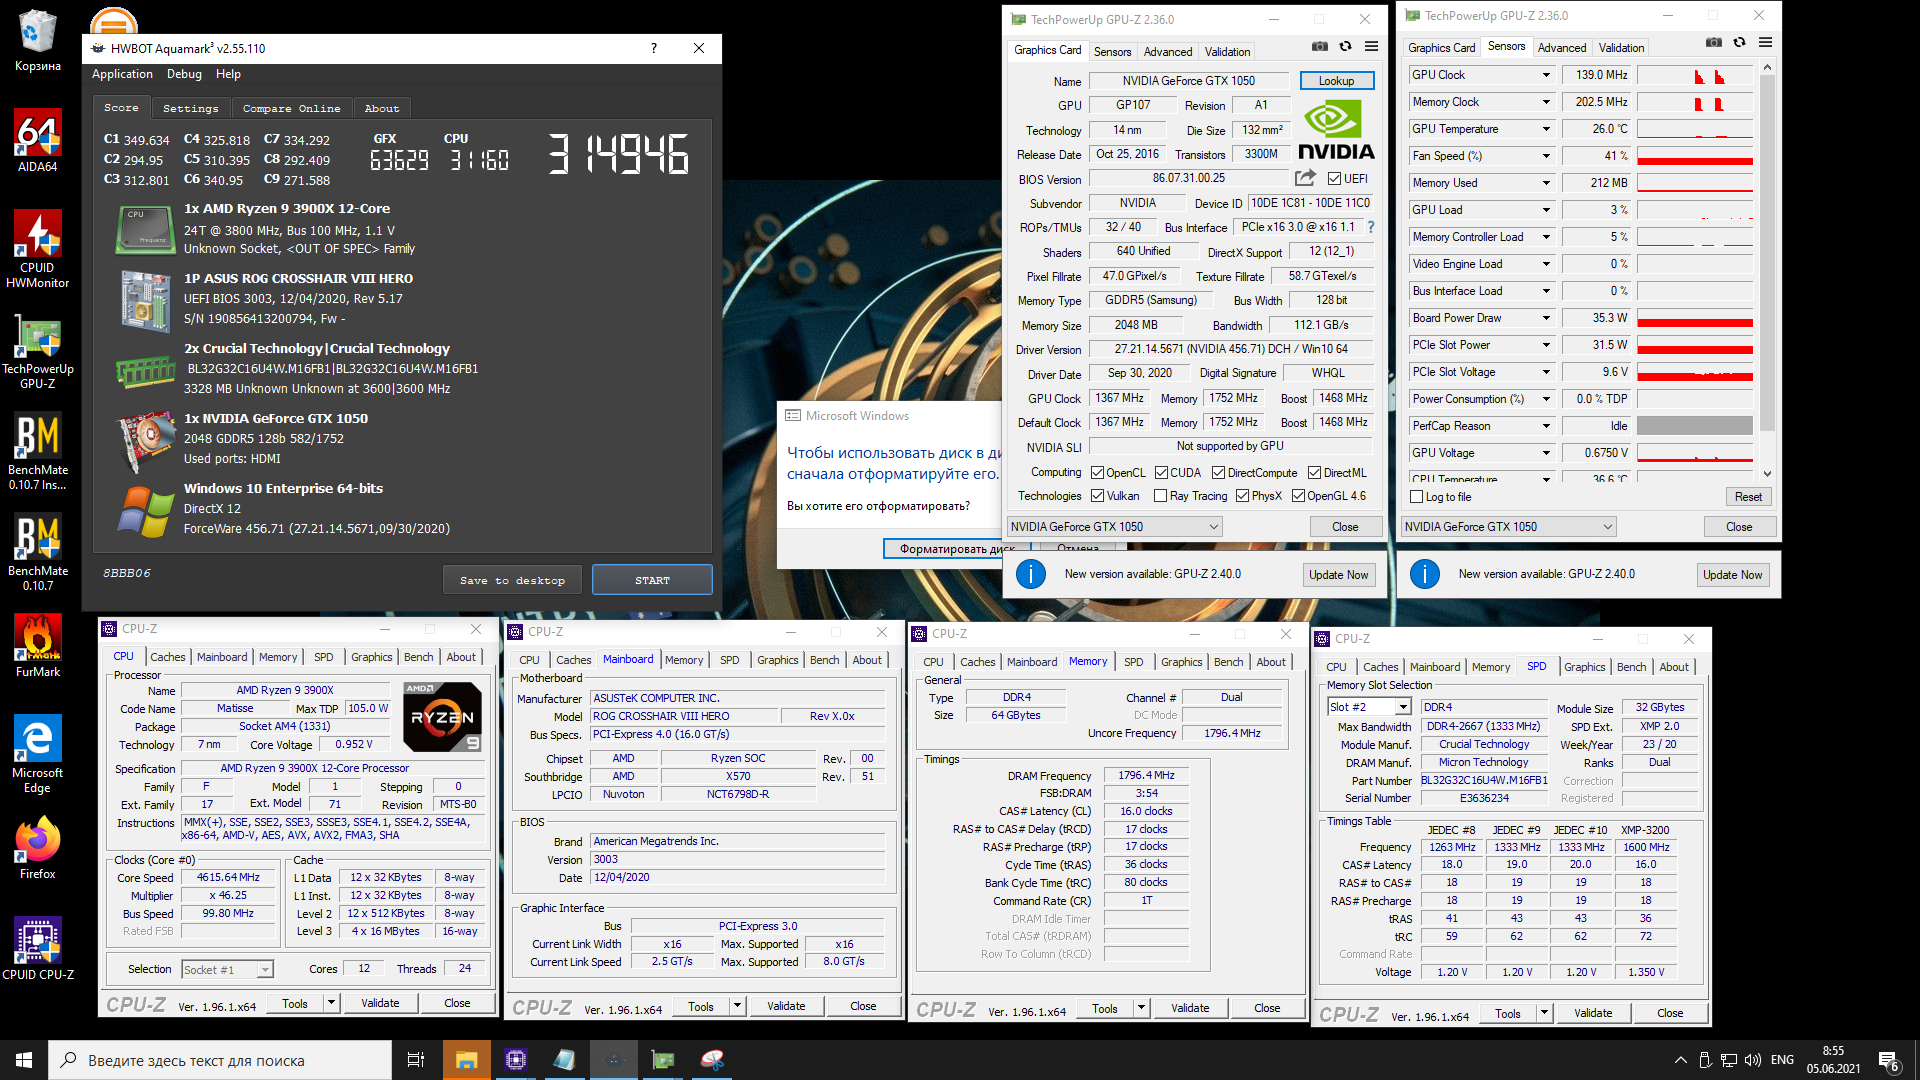Launch BenchMate 0.10.7 Ins... installer icon

pyautogui.click(x=37, y=451)
